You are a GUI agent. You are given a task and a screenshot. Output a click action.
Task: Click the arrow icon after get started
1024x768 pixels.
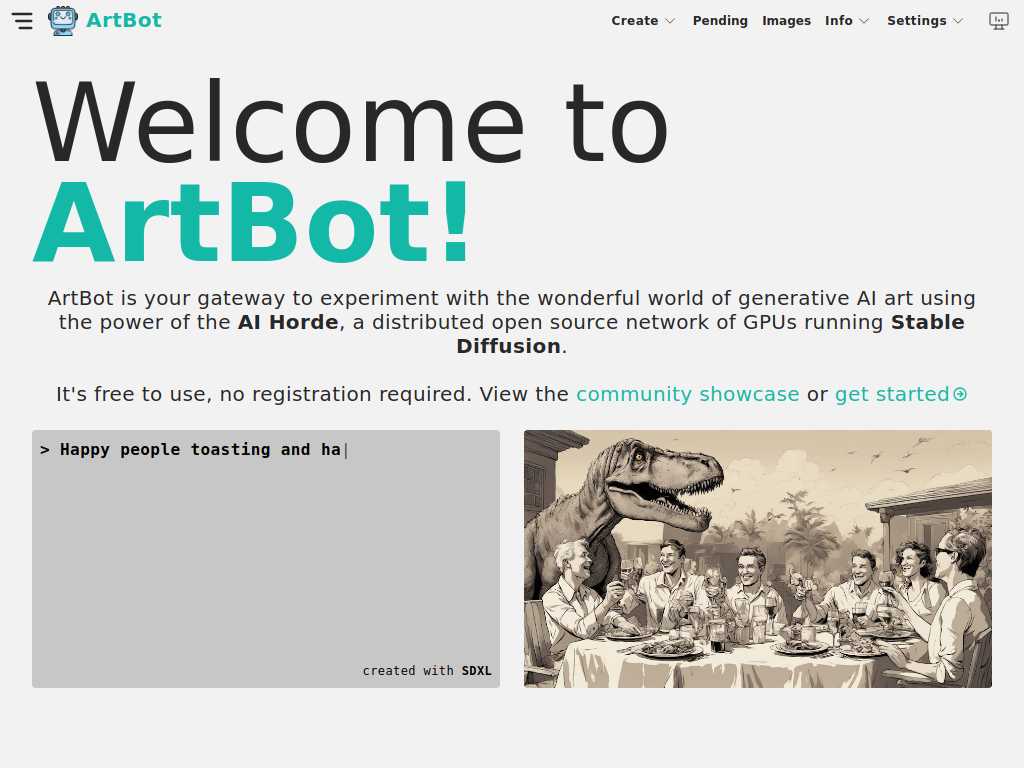tap(960, 394)
